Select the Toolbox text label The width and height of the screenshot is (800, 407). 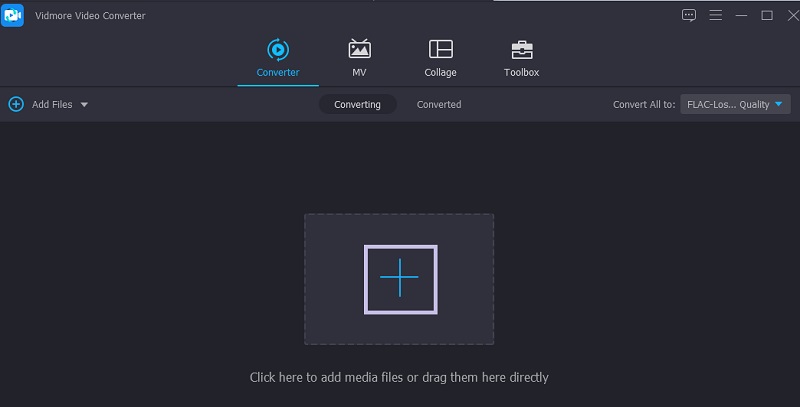(521, 73)
